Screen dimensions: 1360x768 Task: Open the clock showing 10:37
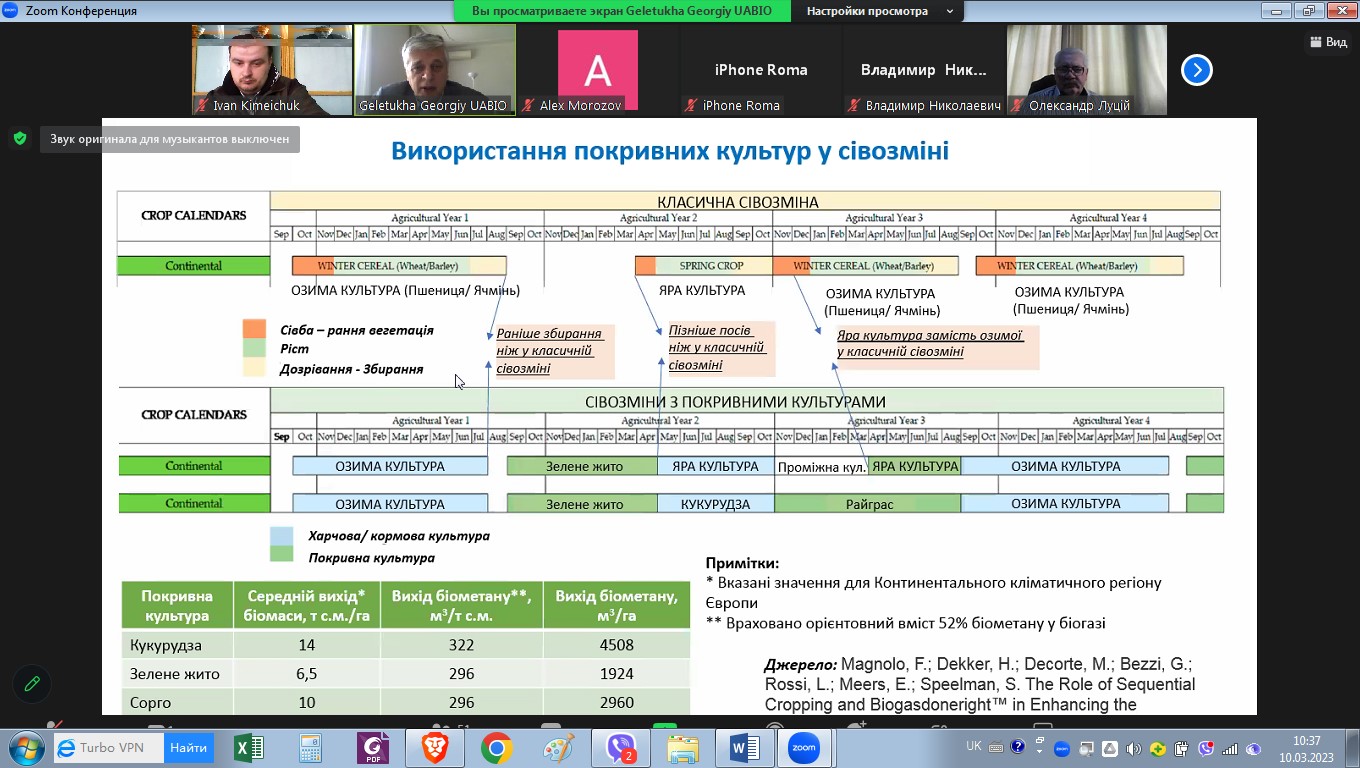pos(1306,748)
